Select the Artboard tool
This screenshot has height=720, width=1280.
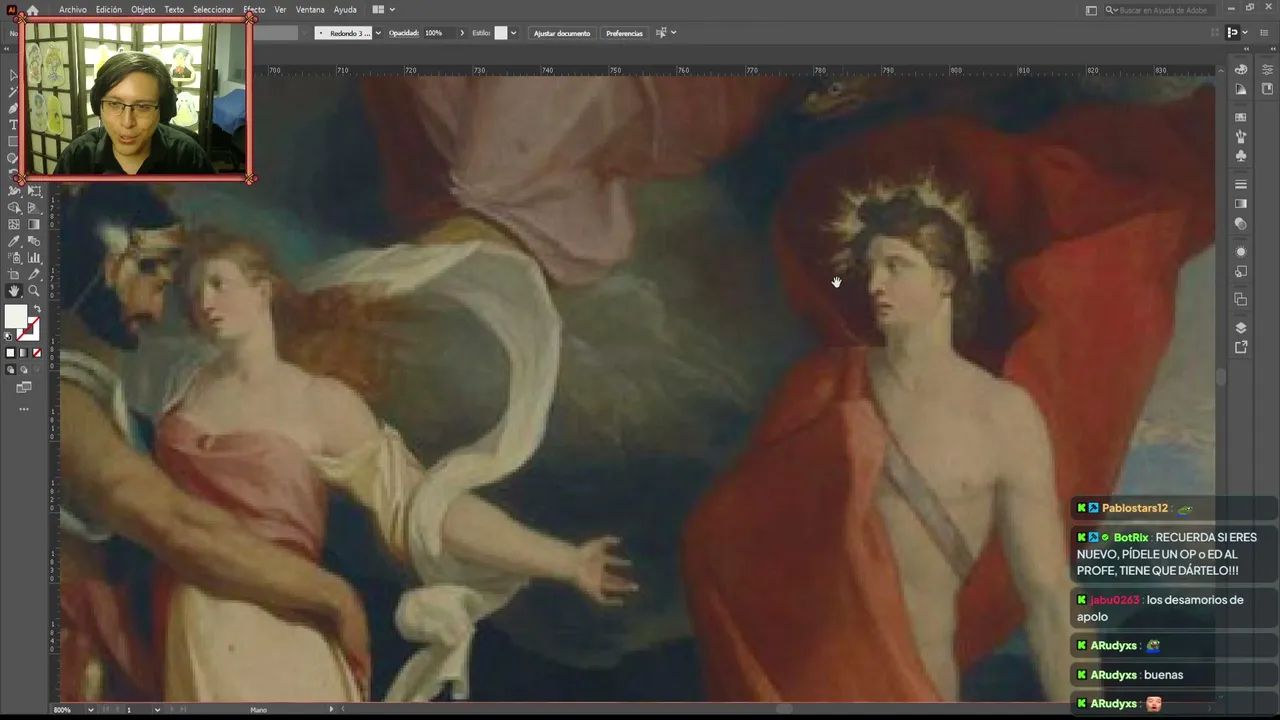click(14, 274)
